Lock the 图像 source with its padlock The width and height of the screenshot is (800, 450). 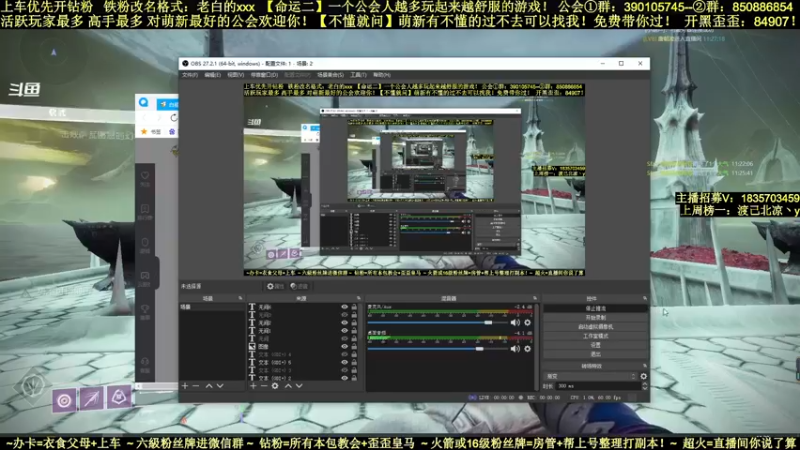pyautogui.click(x=354, y=346)
